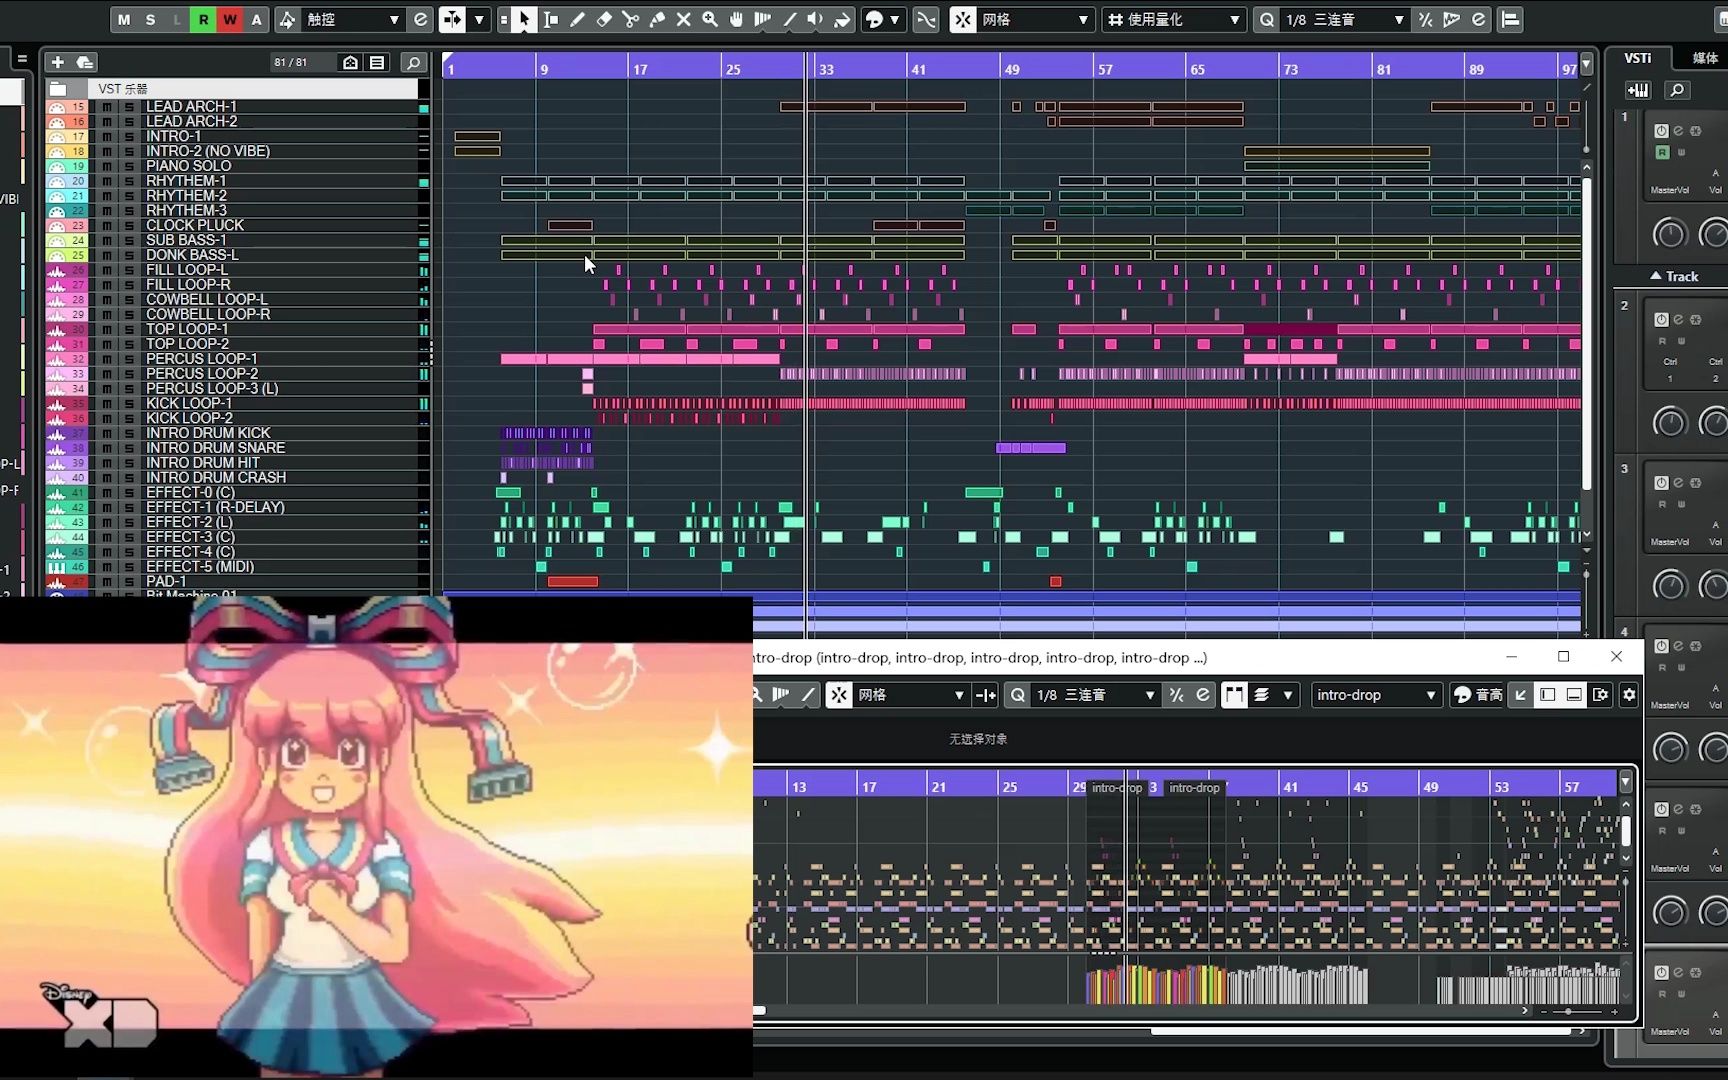This screenshot has width=1728, height=1080.
Task: Open the track list filter icon
Action: click(x=377, y=62)
